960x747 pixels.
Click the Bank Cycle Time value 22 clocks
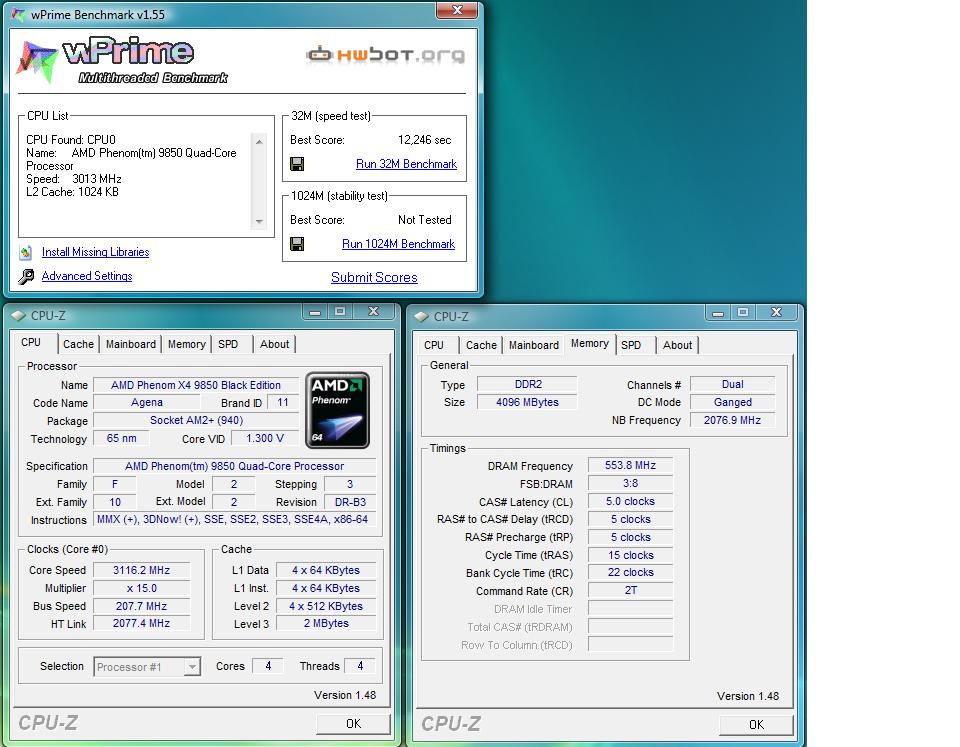pos(631,572)
